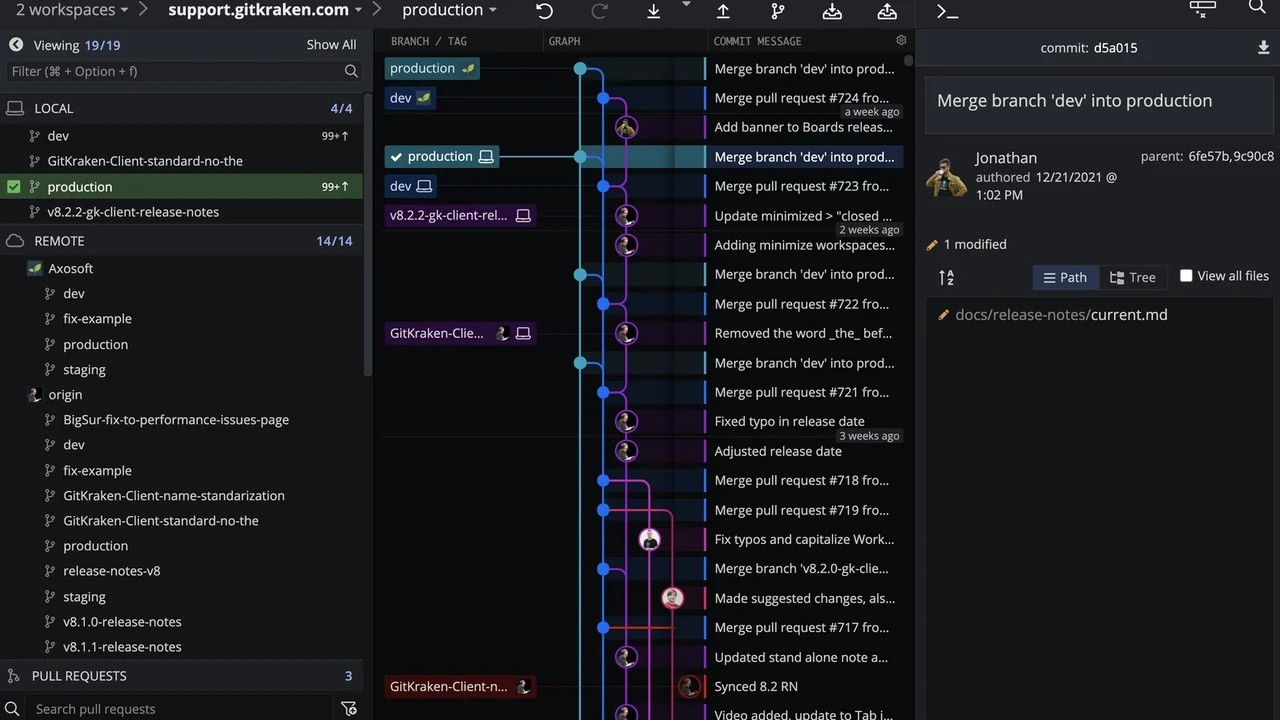Image resolution: width=1280 pixels, height=720 pixels.
Task: Toggle the checked box next to local production
Action: pyautogui.click(x=13, y=186)
